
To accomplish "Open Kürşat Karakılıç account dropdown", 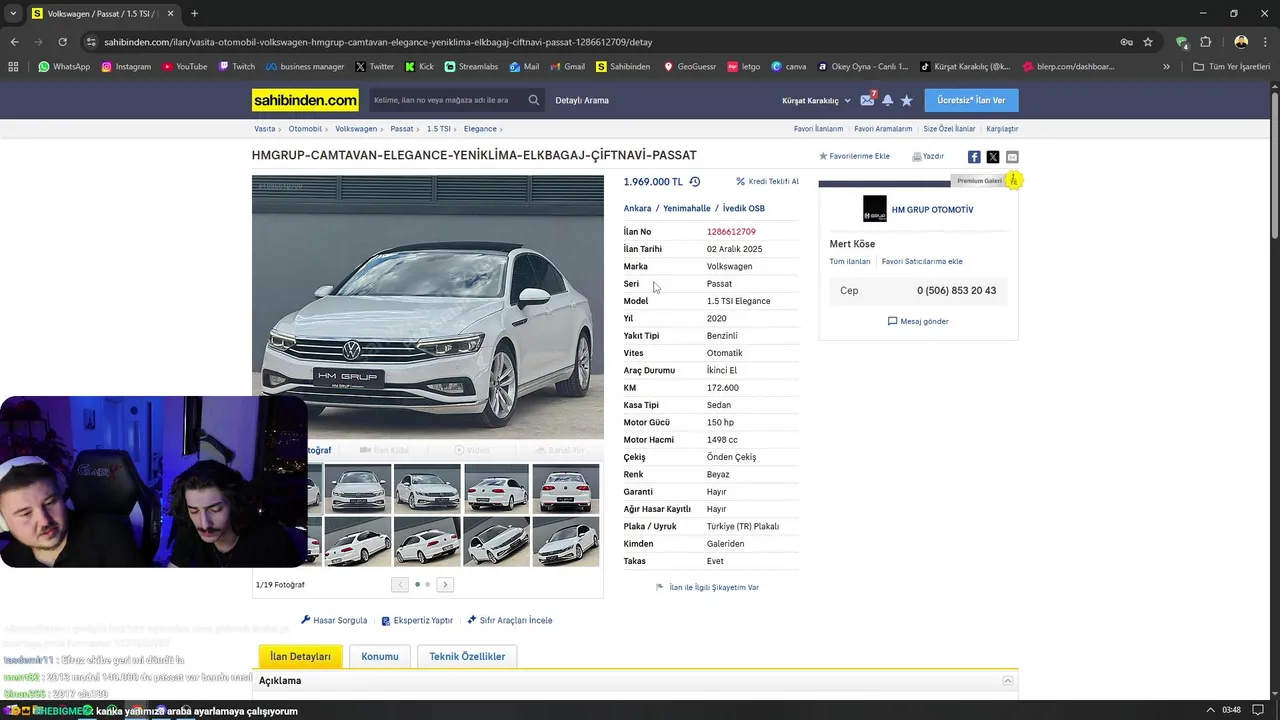I will pos(816,100).
